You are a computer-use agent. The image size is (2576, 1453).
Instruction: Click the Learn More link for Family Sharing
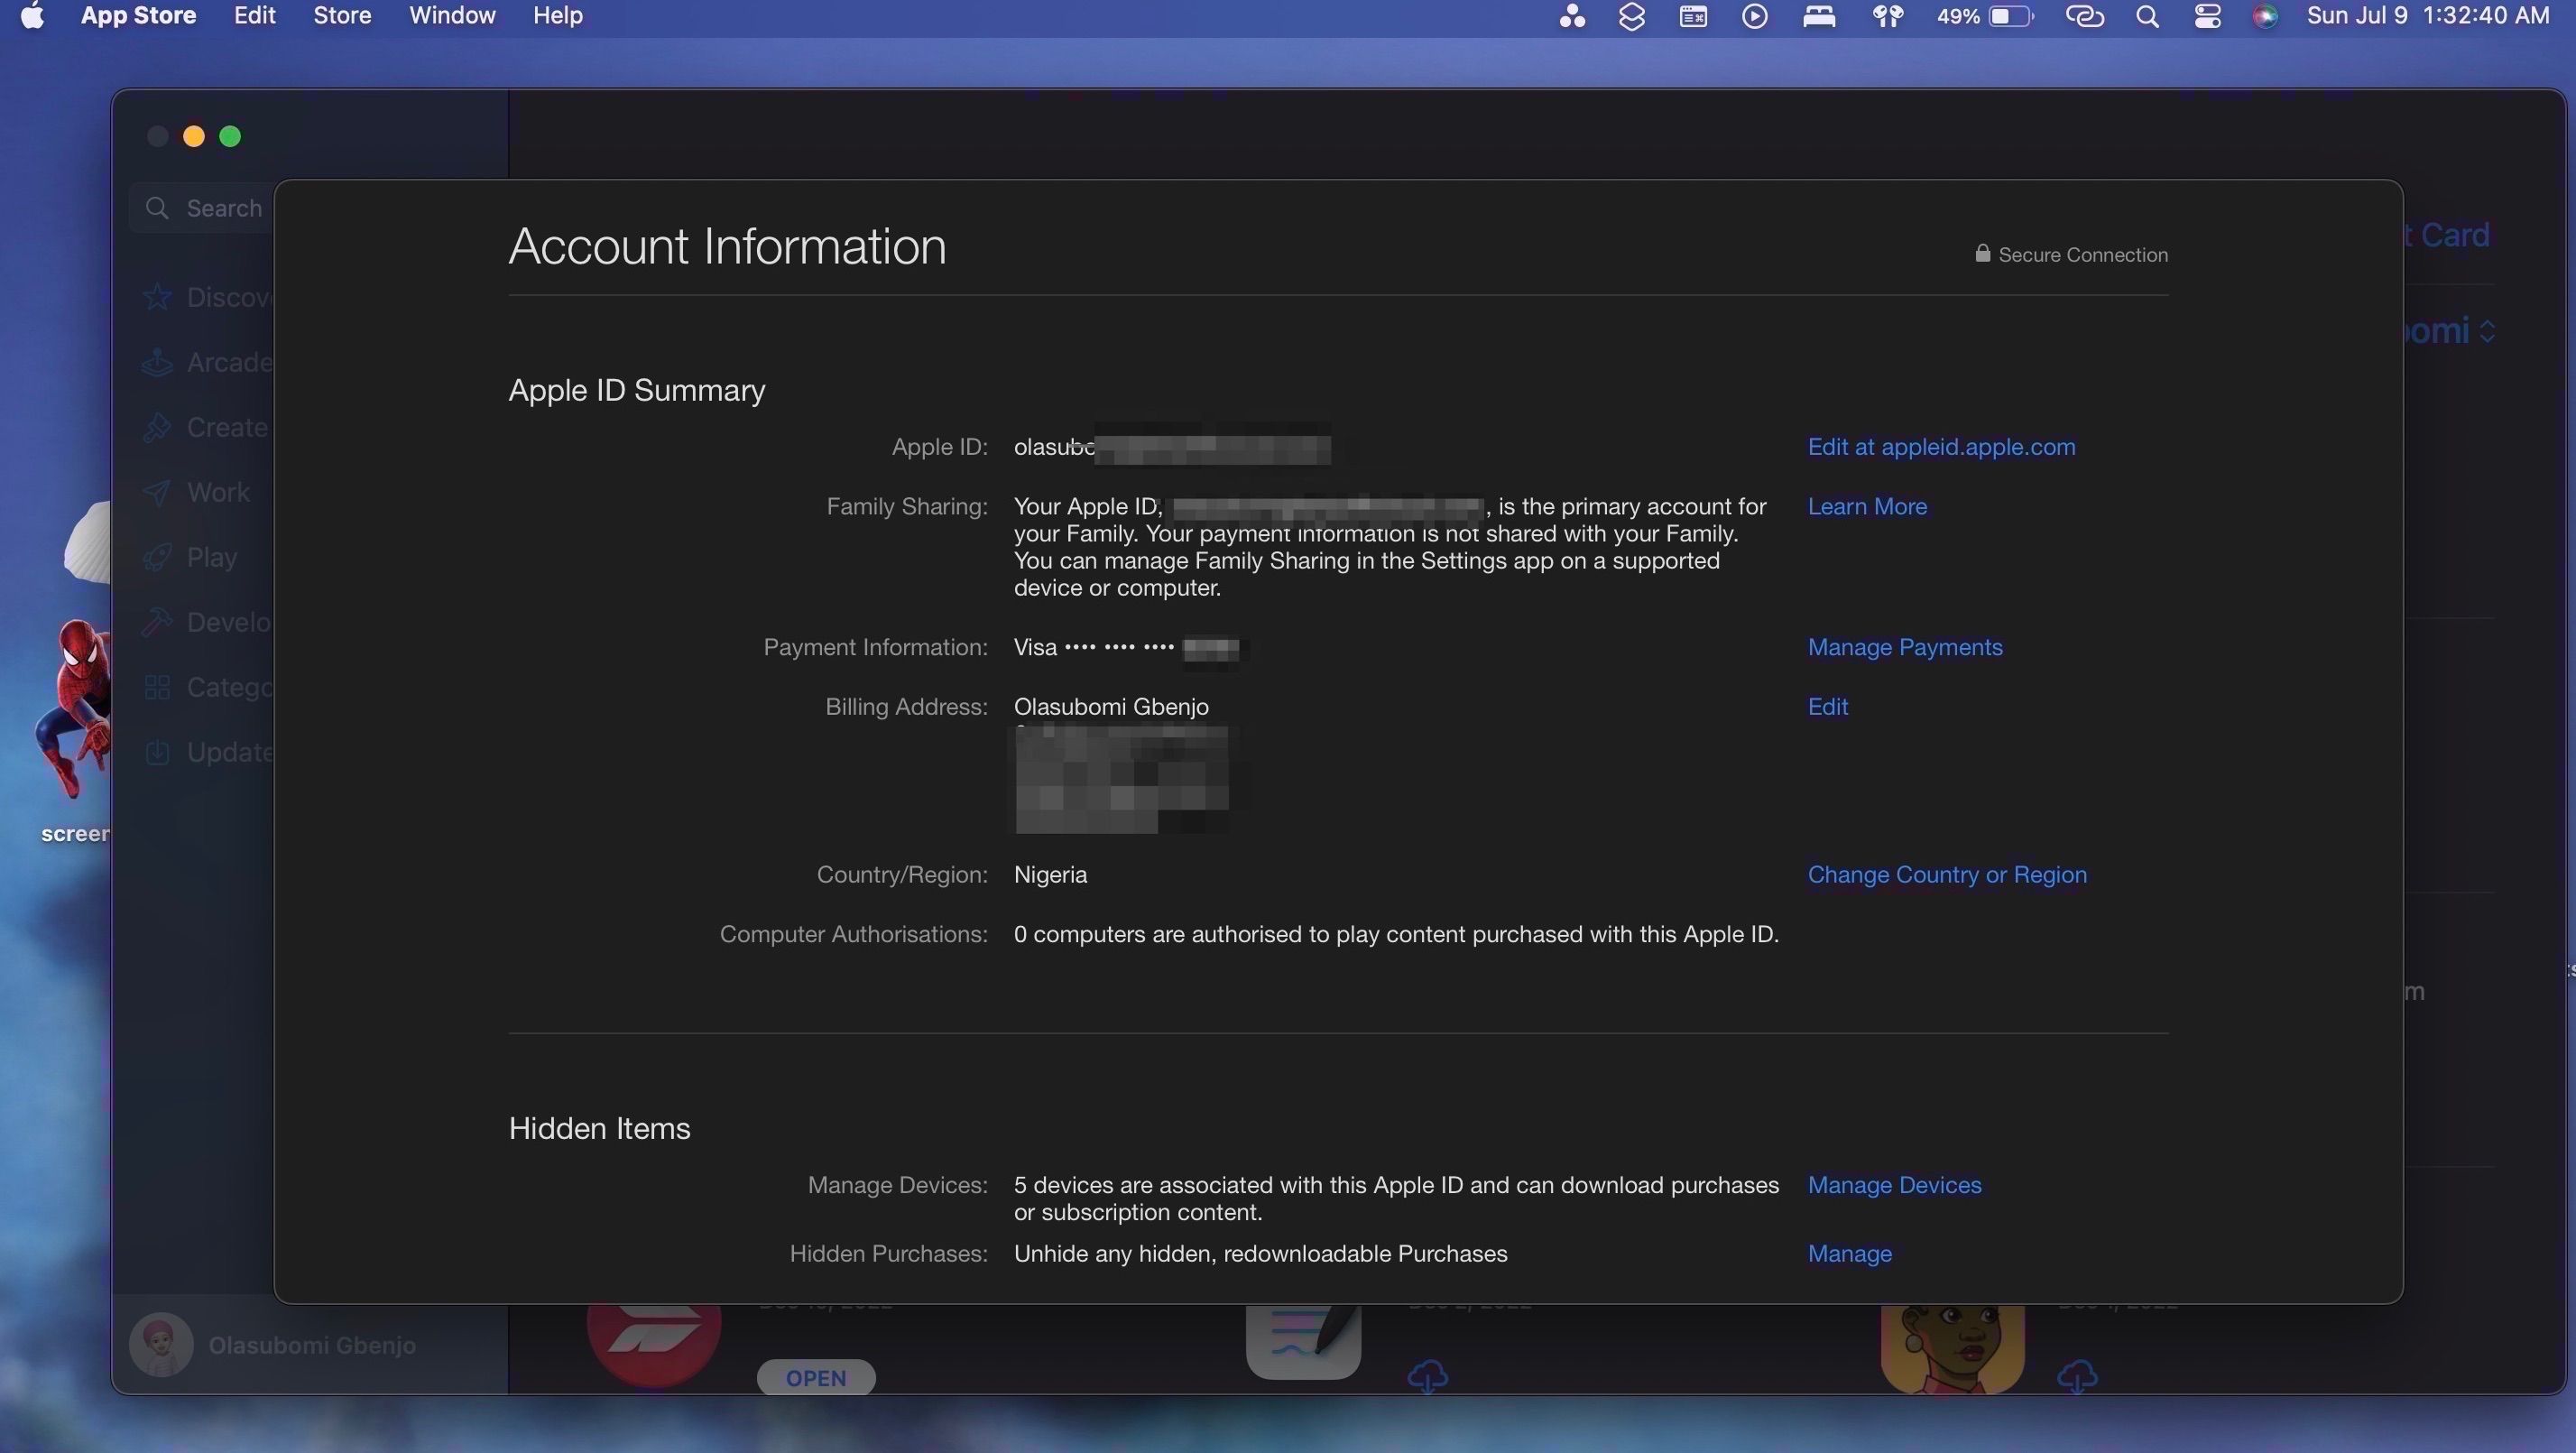[1867, 507]
